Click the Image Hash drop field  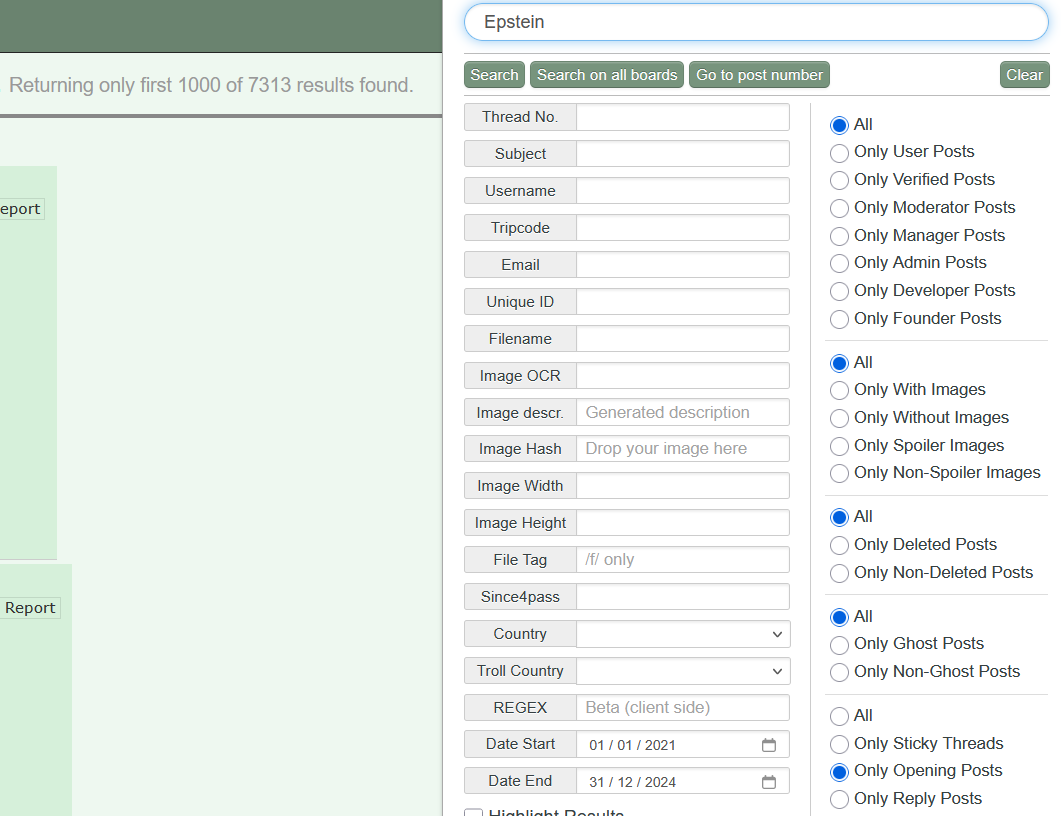683,449
